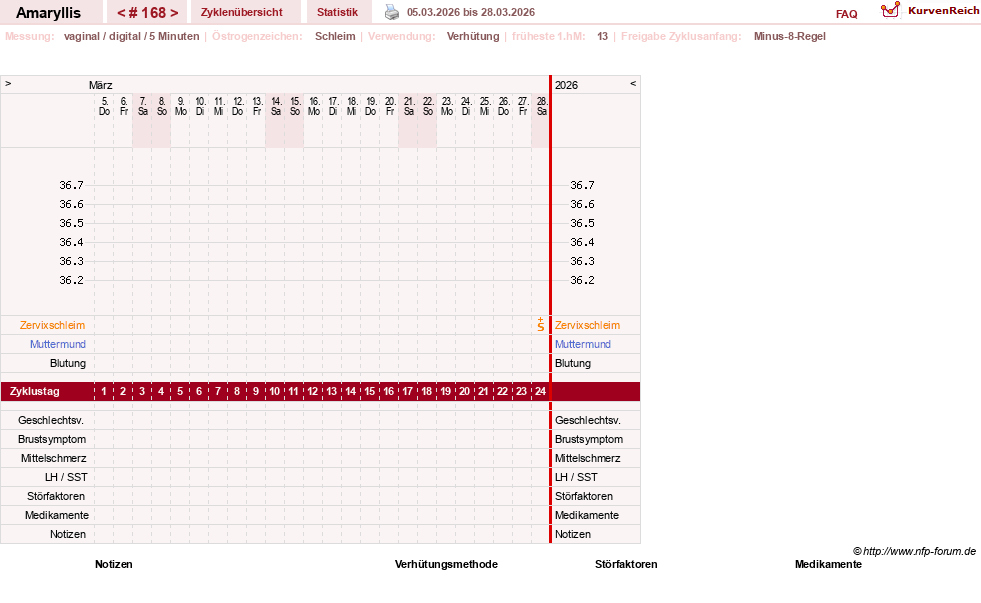The width and height of the screenshot is (981, 603).
Task: Select the cycle number 168
Action: click(x=148, y=13)
